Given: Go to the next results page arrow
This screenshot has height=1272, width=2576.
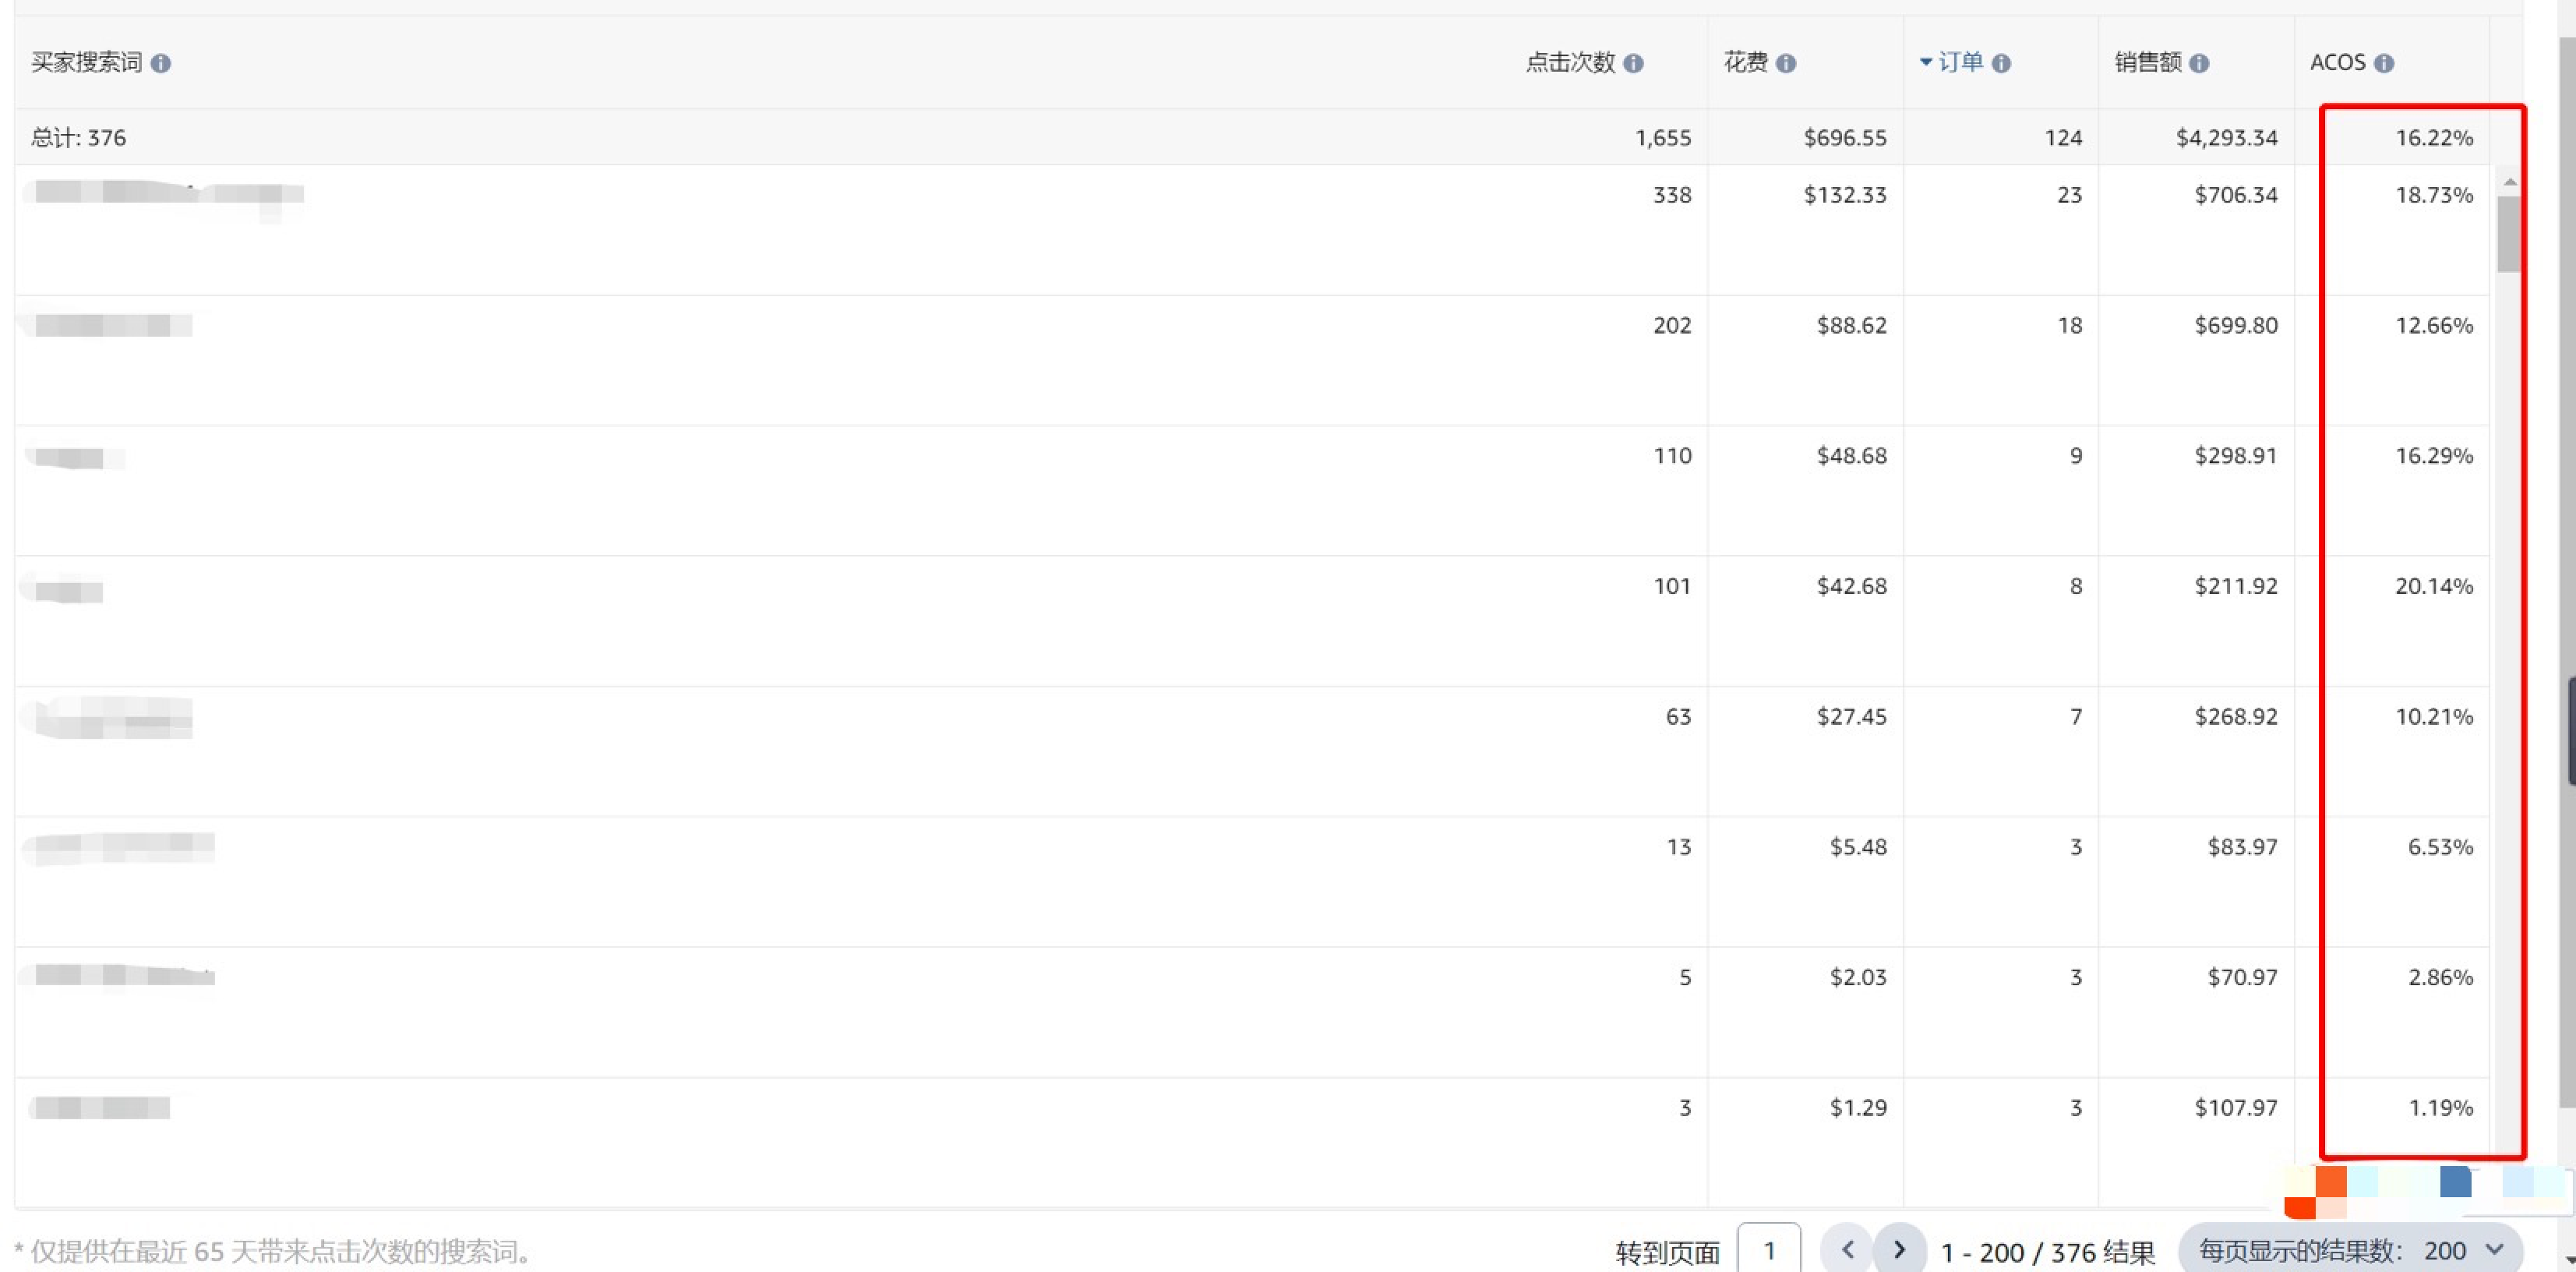Looking at the screenshot, I should 1899,1250.
